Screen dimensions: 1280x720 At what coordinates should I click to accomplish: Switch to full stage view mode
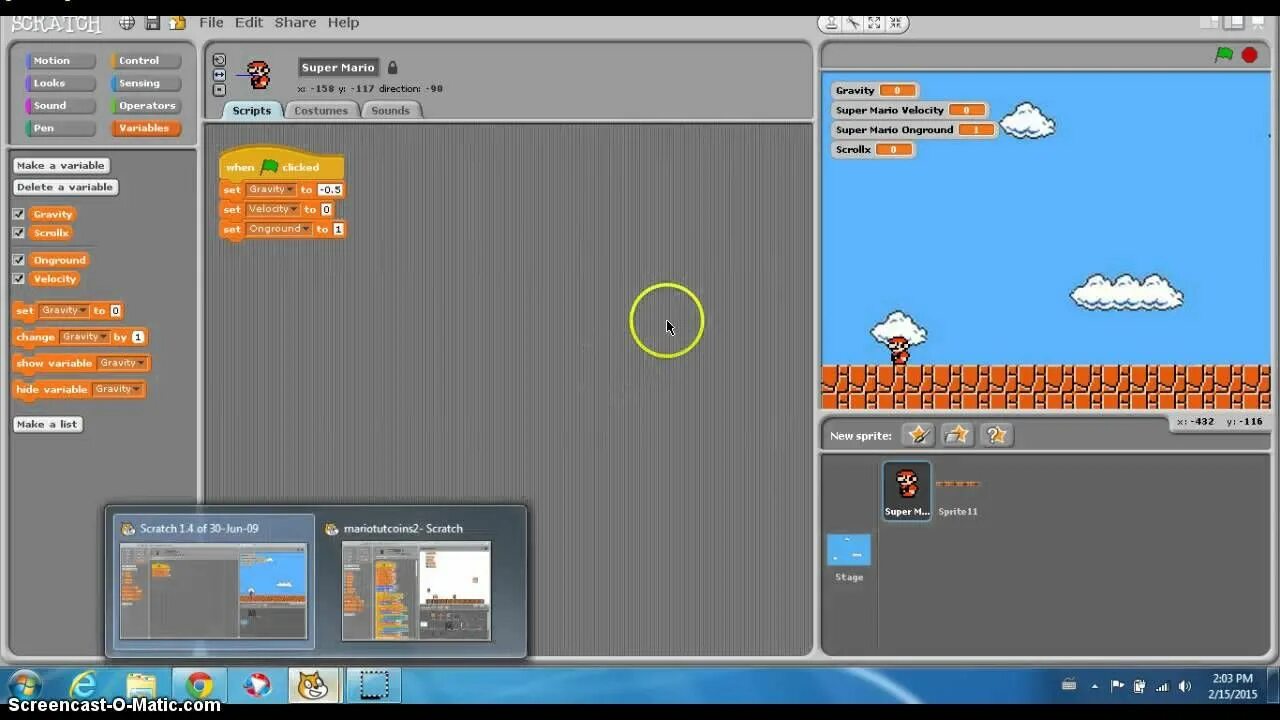[1234, 22]
